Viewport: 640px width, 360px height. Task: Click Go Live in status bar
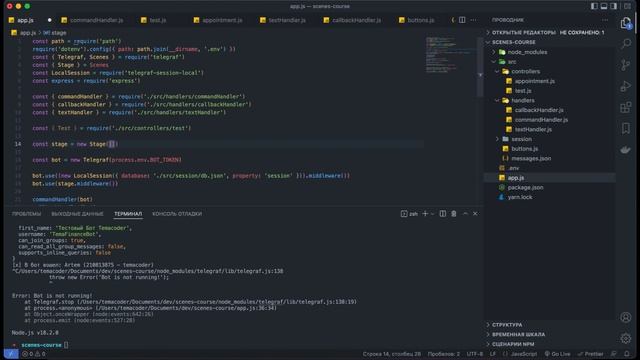[557, 354]
